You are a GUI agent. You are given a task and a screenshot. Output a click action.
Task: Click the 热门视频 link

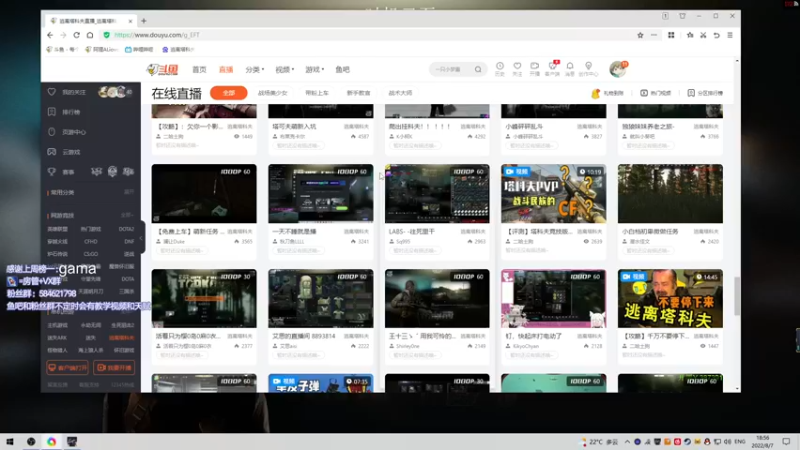coord(656,93)
